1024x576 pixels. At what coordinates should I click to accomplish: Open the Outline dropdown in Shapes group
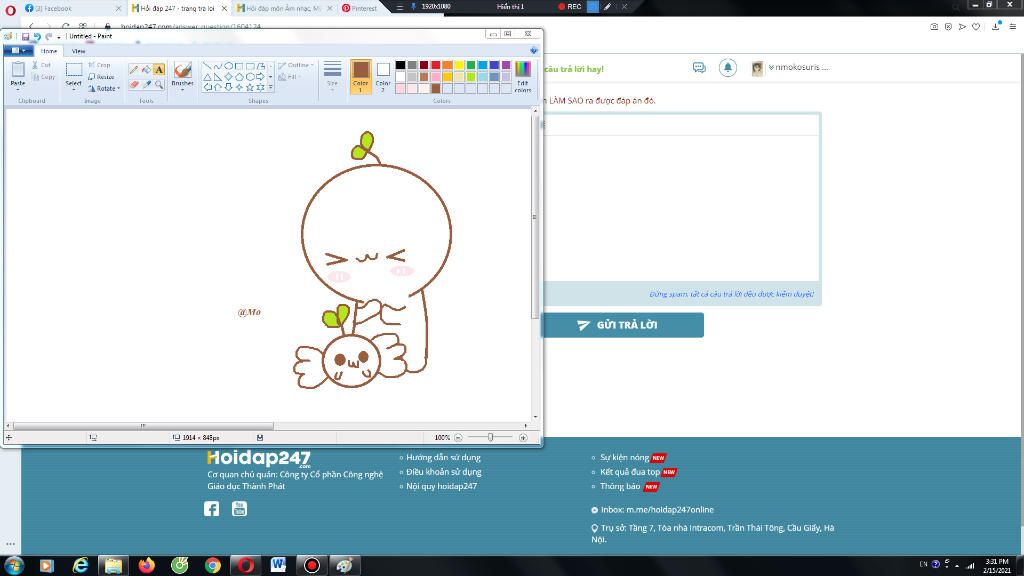click(x=296, y=65)
